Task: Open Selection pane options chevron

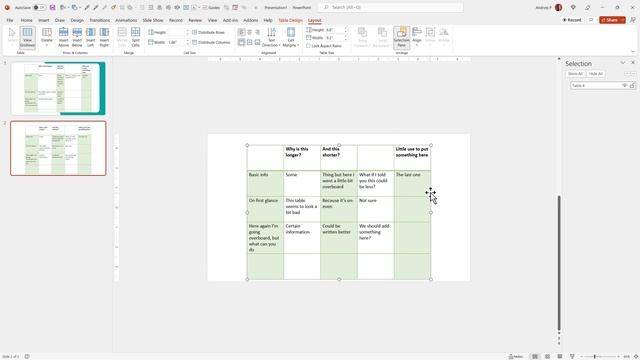Action: tap(623, 63)
